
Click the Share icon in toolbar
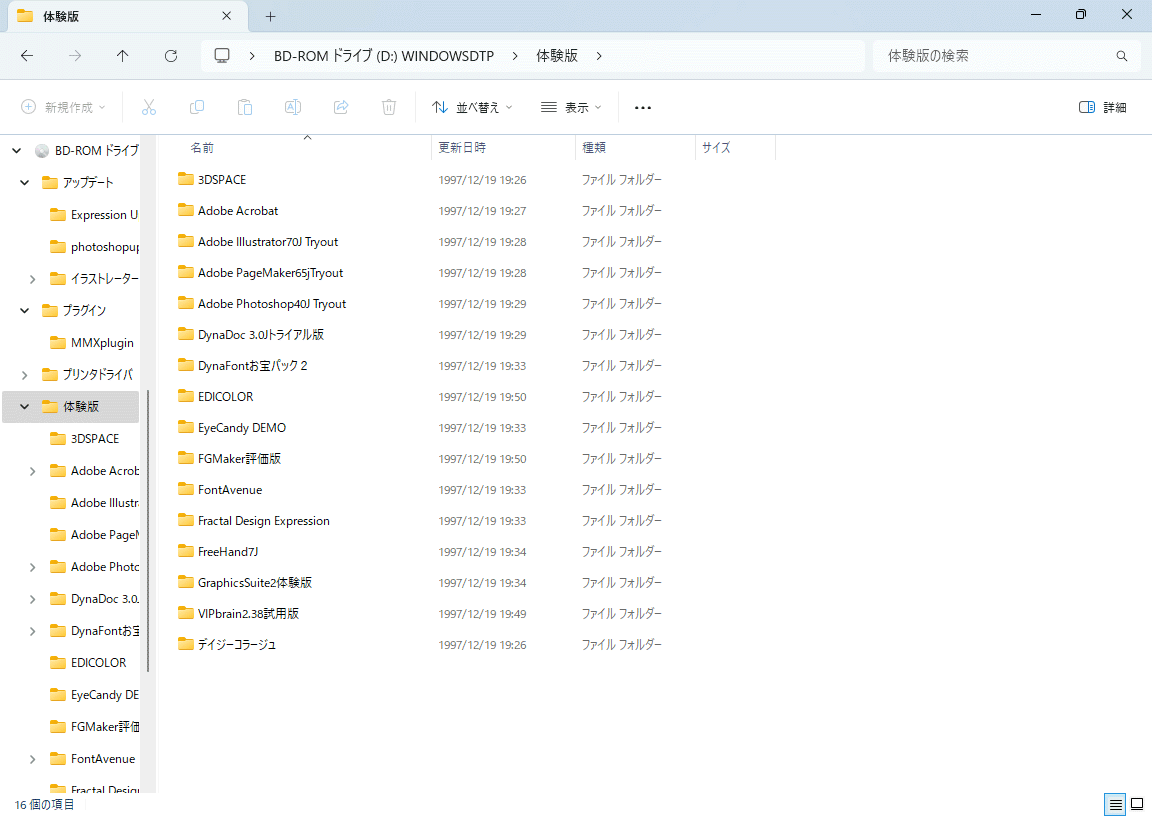pos(341,107)
